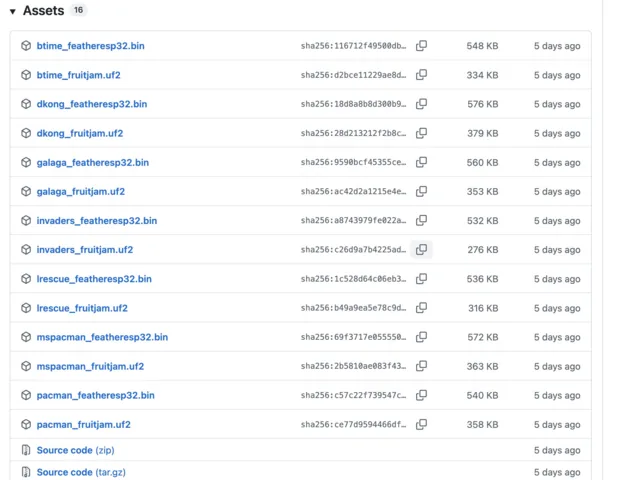This screenshot has height=480, width=640.
Task: Get mspacman_fruitjam.uf2 file
Action: pos(90,367)
